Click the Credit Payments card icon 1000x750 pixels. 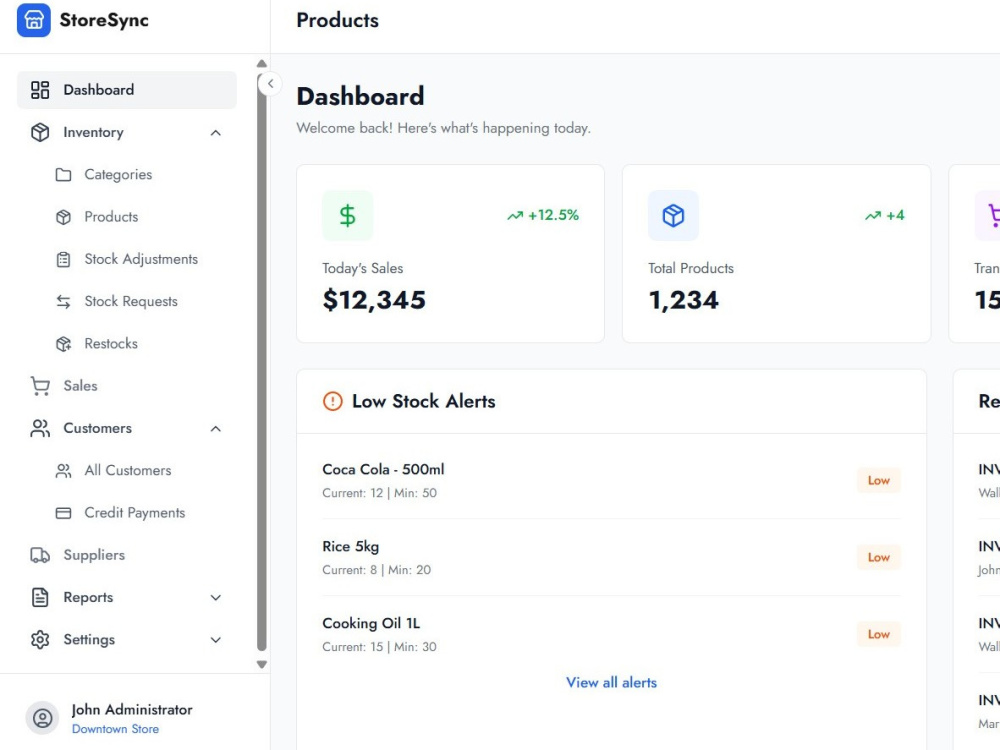coord(63,513)
